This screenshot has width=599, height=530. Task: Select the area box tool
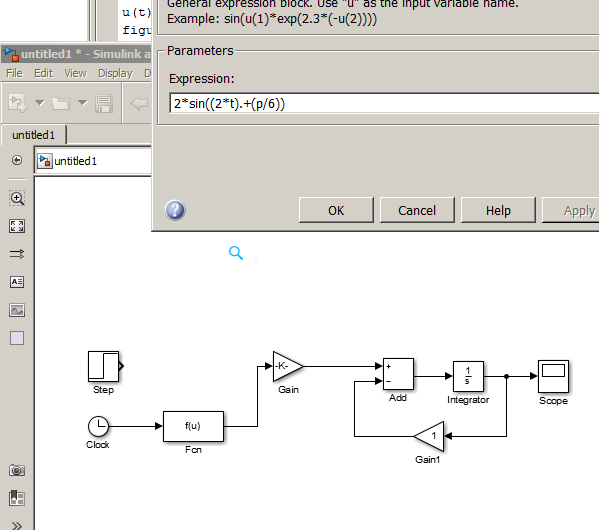[x=17, y=338]
